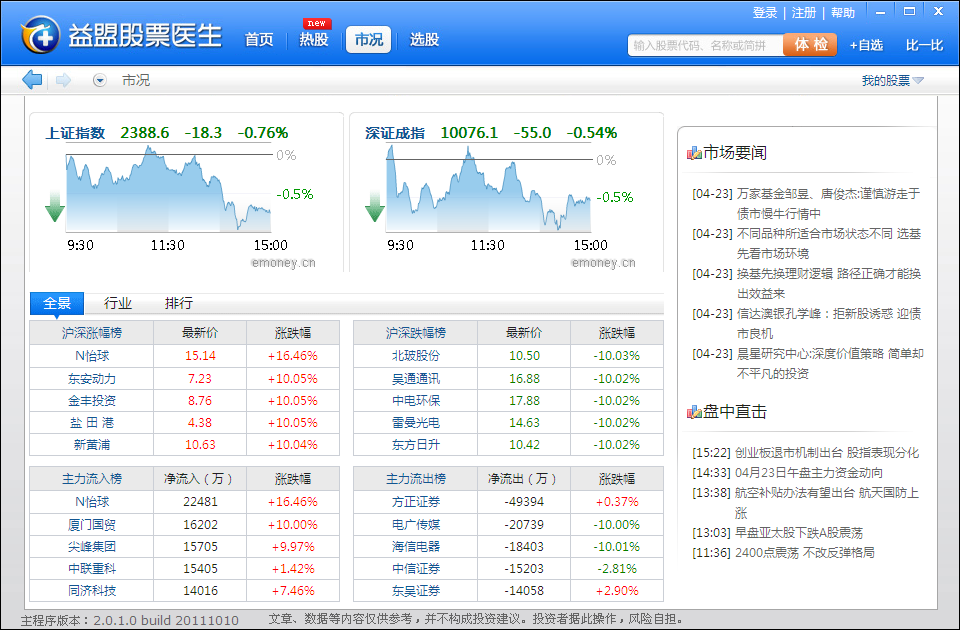The height and width of the screenshot is (630, 960).
Task: Click the green down arrow on 深证成指 chart
Action: point(375,206)
